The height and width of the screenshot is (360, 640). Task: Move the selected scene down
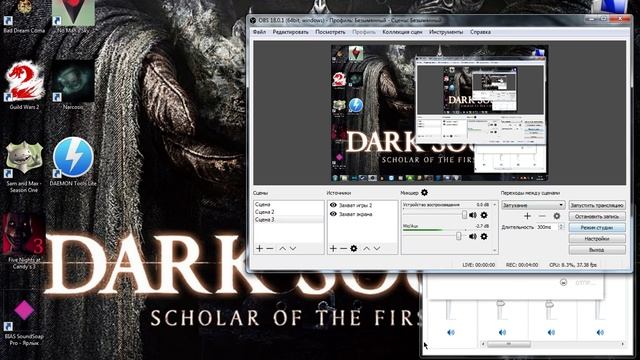pyautogui.click(x=293, y=248)
